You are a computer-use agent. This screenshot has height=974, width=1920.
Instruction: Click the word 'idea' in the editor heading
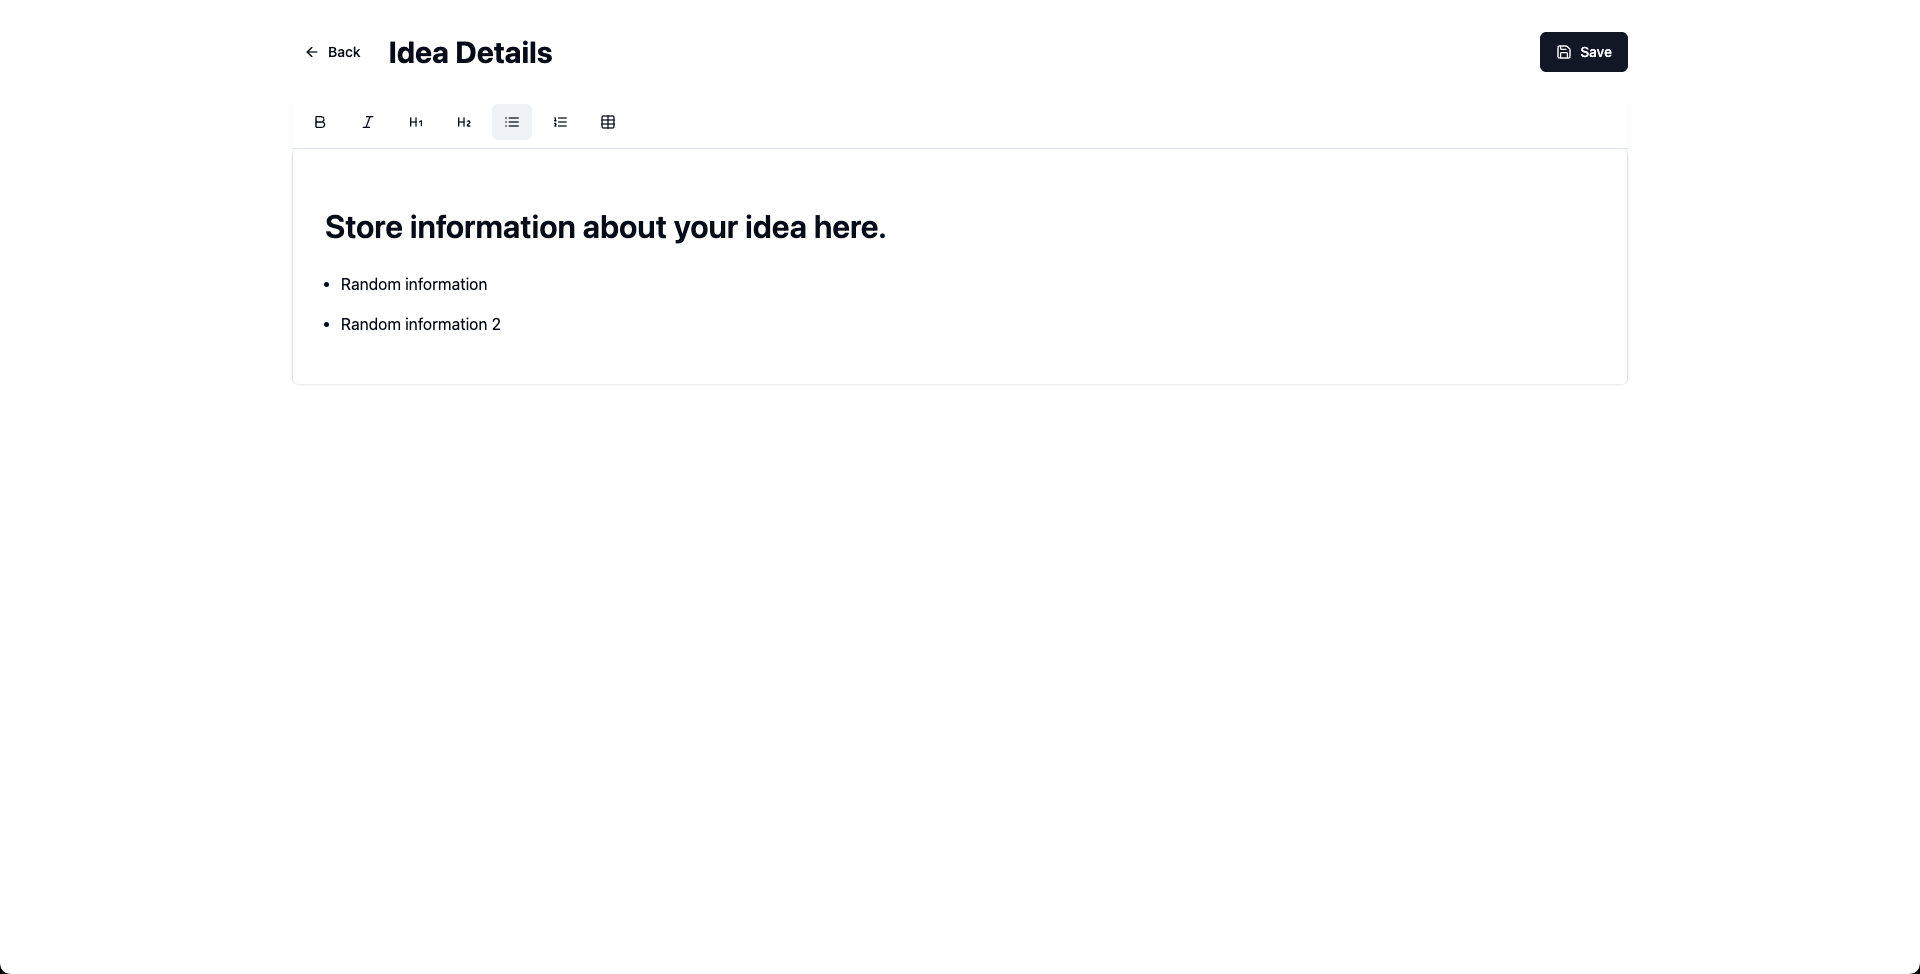pyautogui.click(x=775, y=228)
